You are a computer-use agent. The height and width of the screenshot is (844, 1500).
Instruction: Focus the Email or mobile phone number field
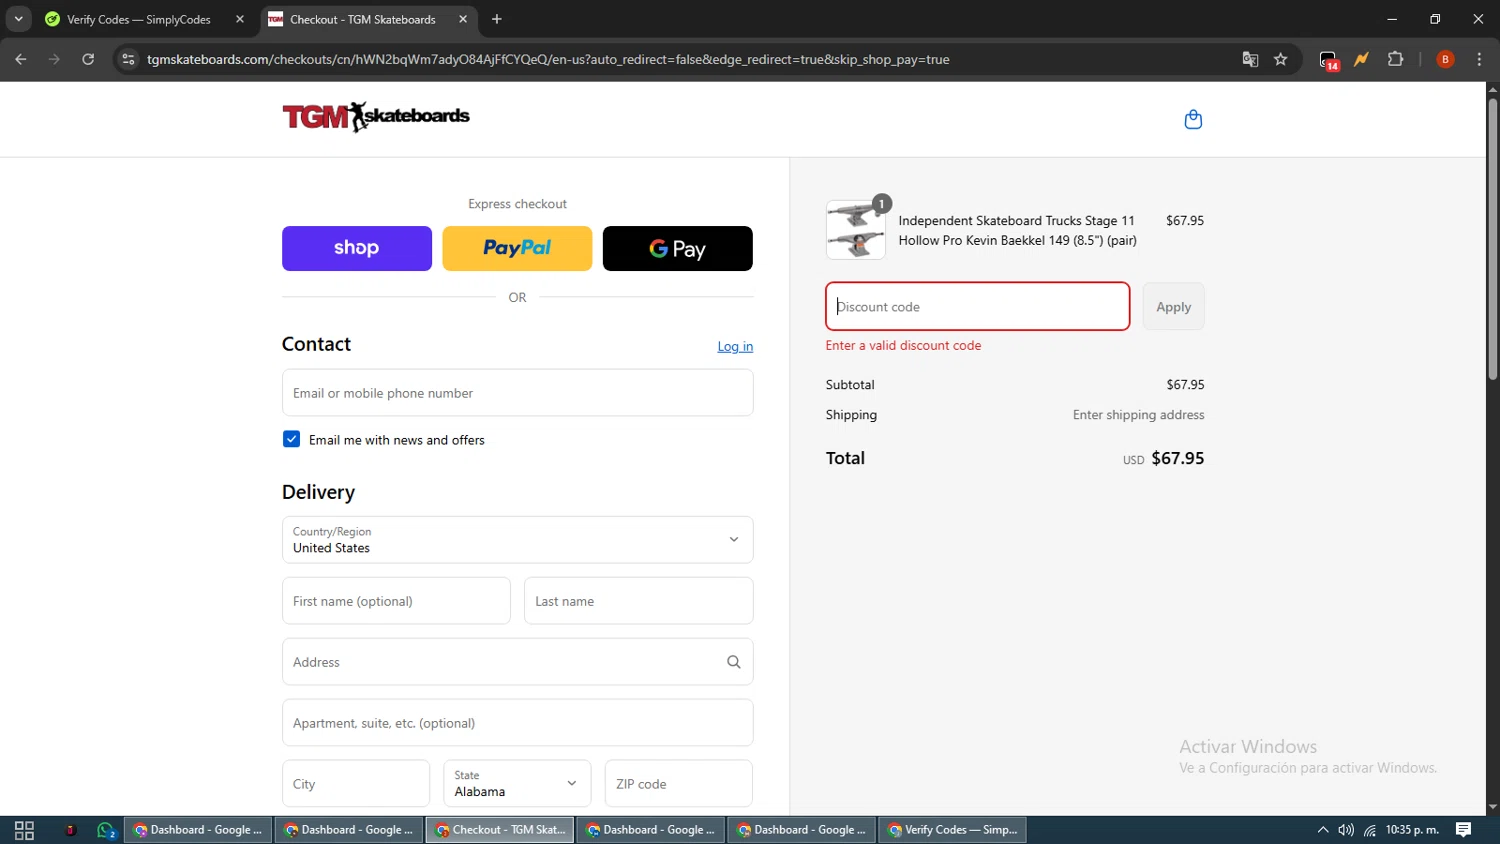coord(518,393)
